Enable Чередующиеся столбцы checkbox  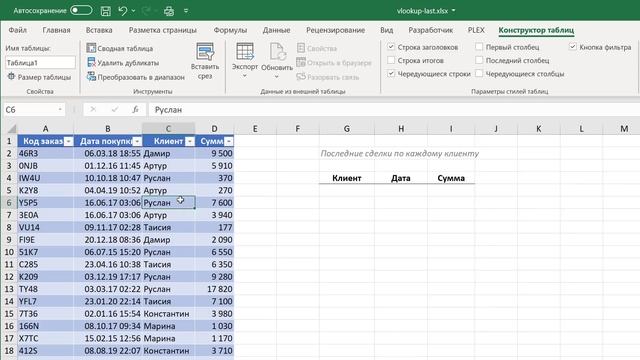click(x=479, y=74)
